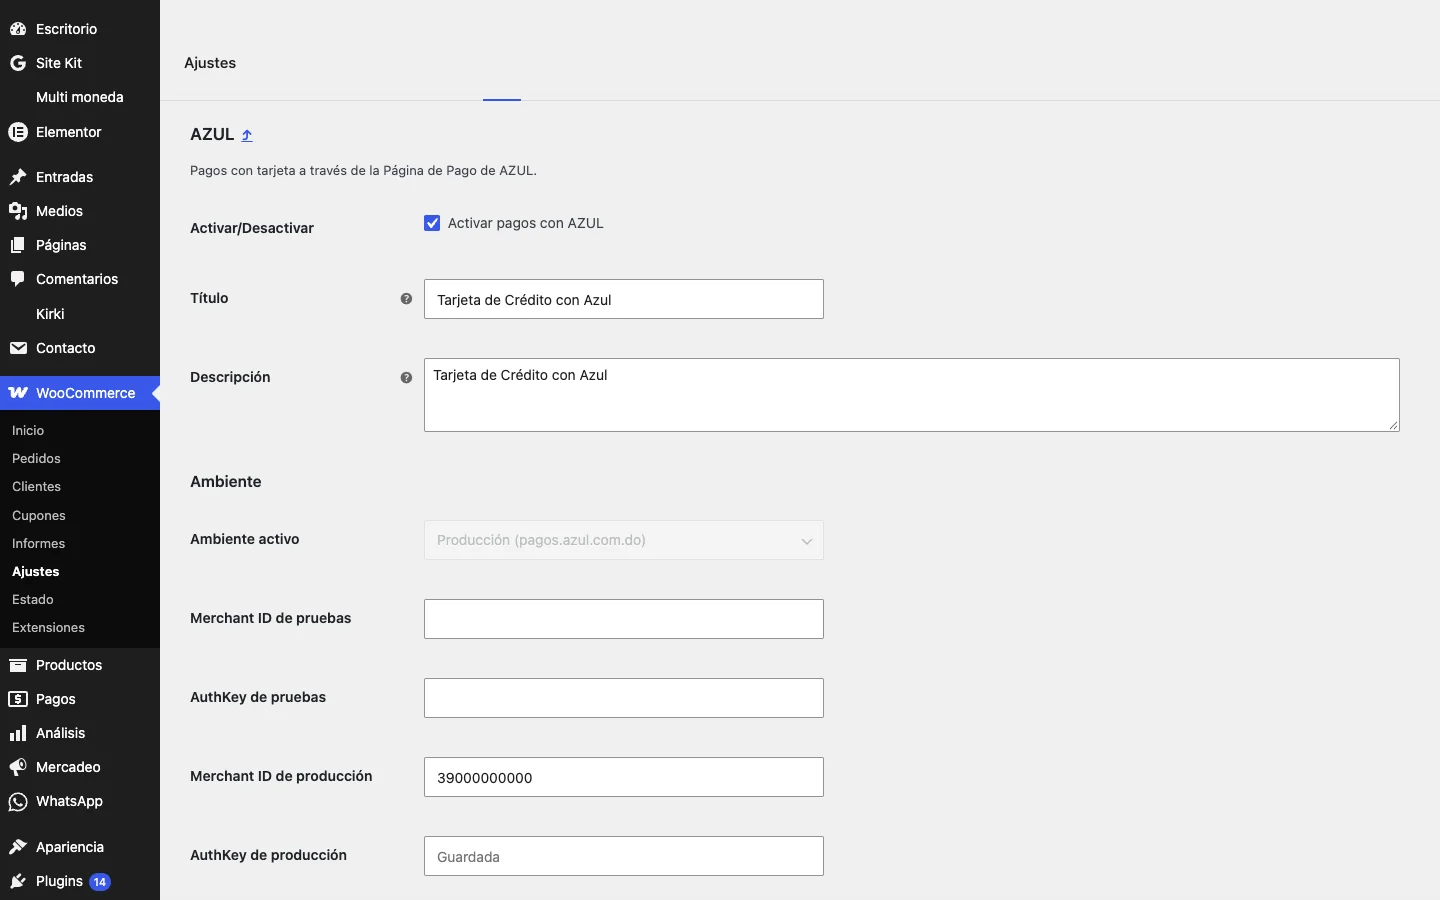Click the Entradas pushpin icon

pyautogui.click(x=18, y=177)
